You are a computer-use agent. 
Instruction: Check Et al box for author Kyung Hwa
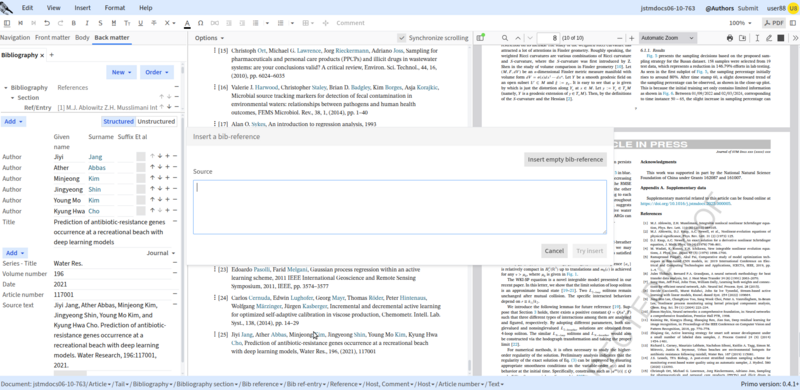[141, 211]
